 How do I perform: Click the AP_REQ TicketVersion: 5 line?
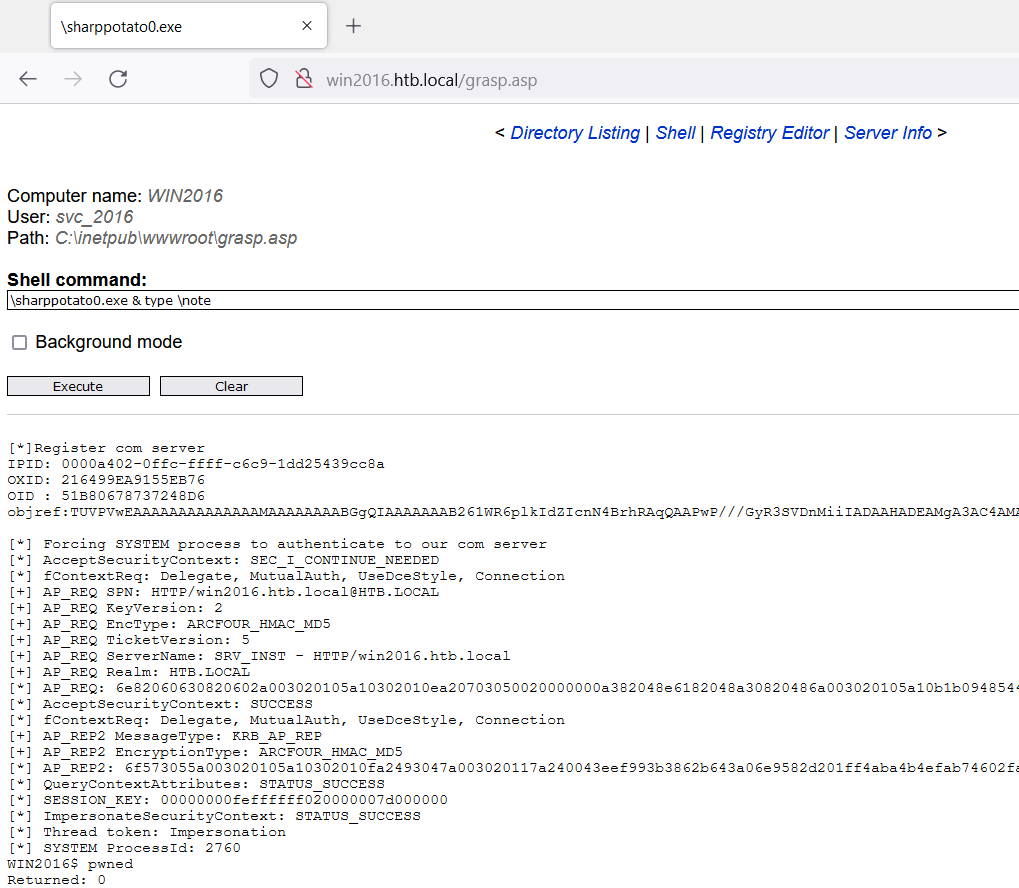pos(129,640)
